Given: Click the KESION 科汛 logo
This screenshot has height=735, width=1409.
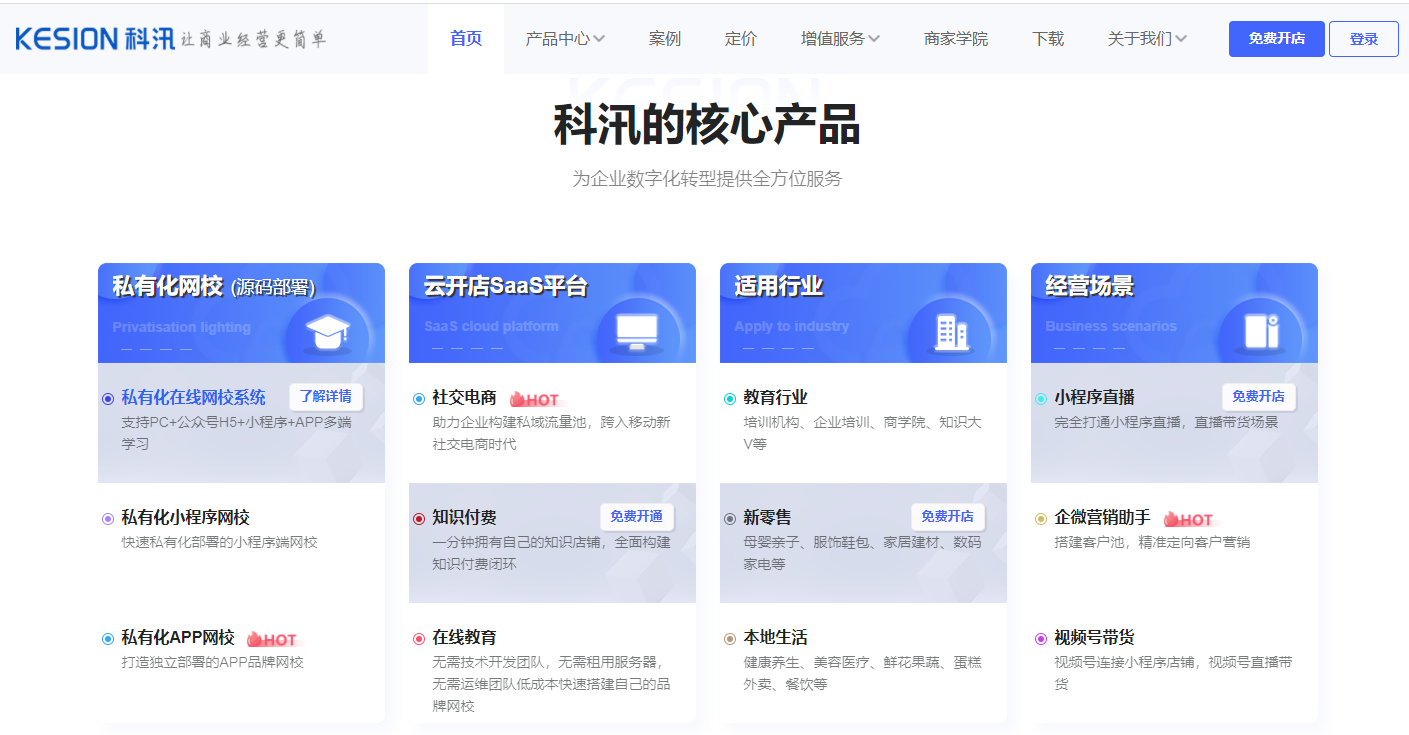Looking at the screenshot, I should coord(94,39).
